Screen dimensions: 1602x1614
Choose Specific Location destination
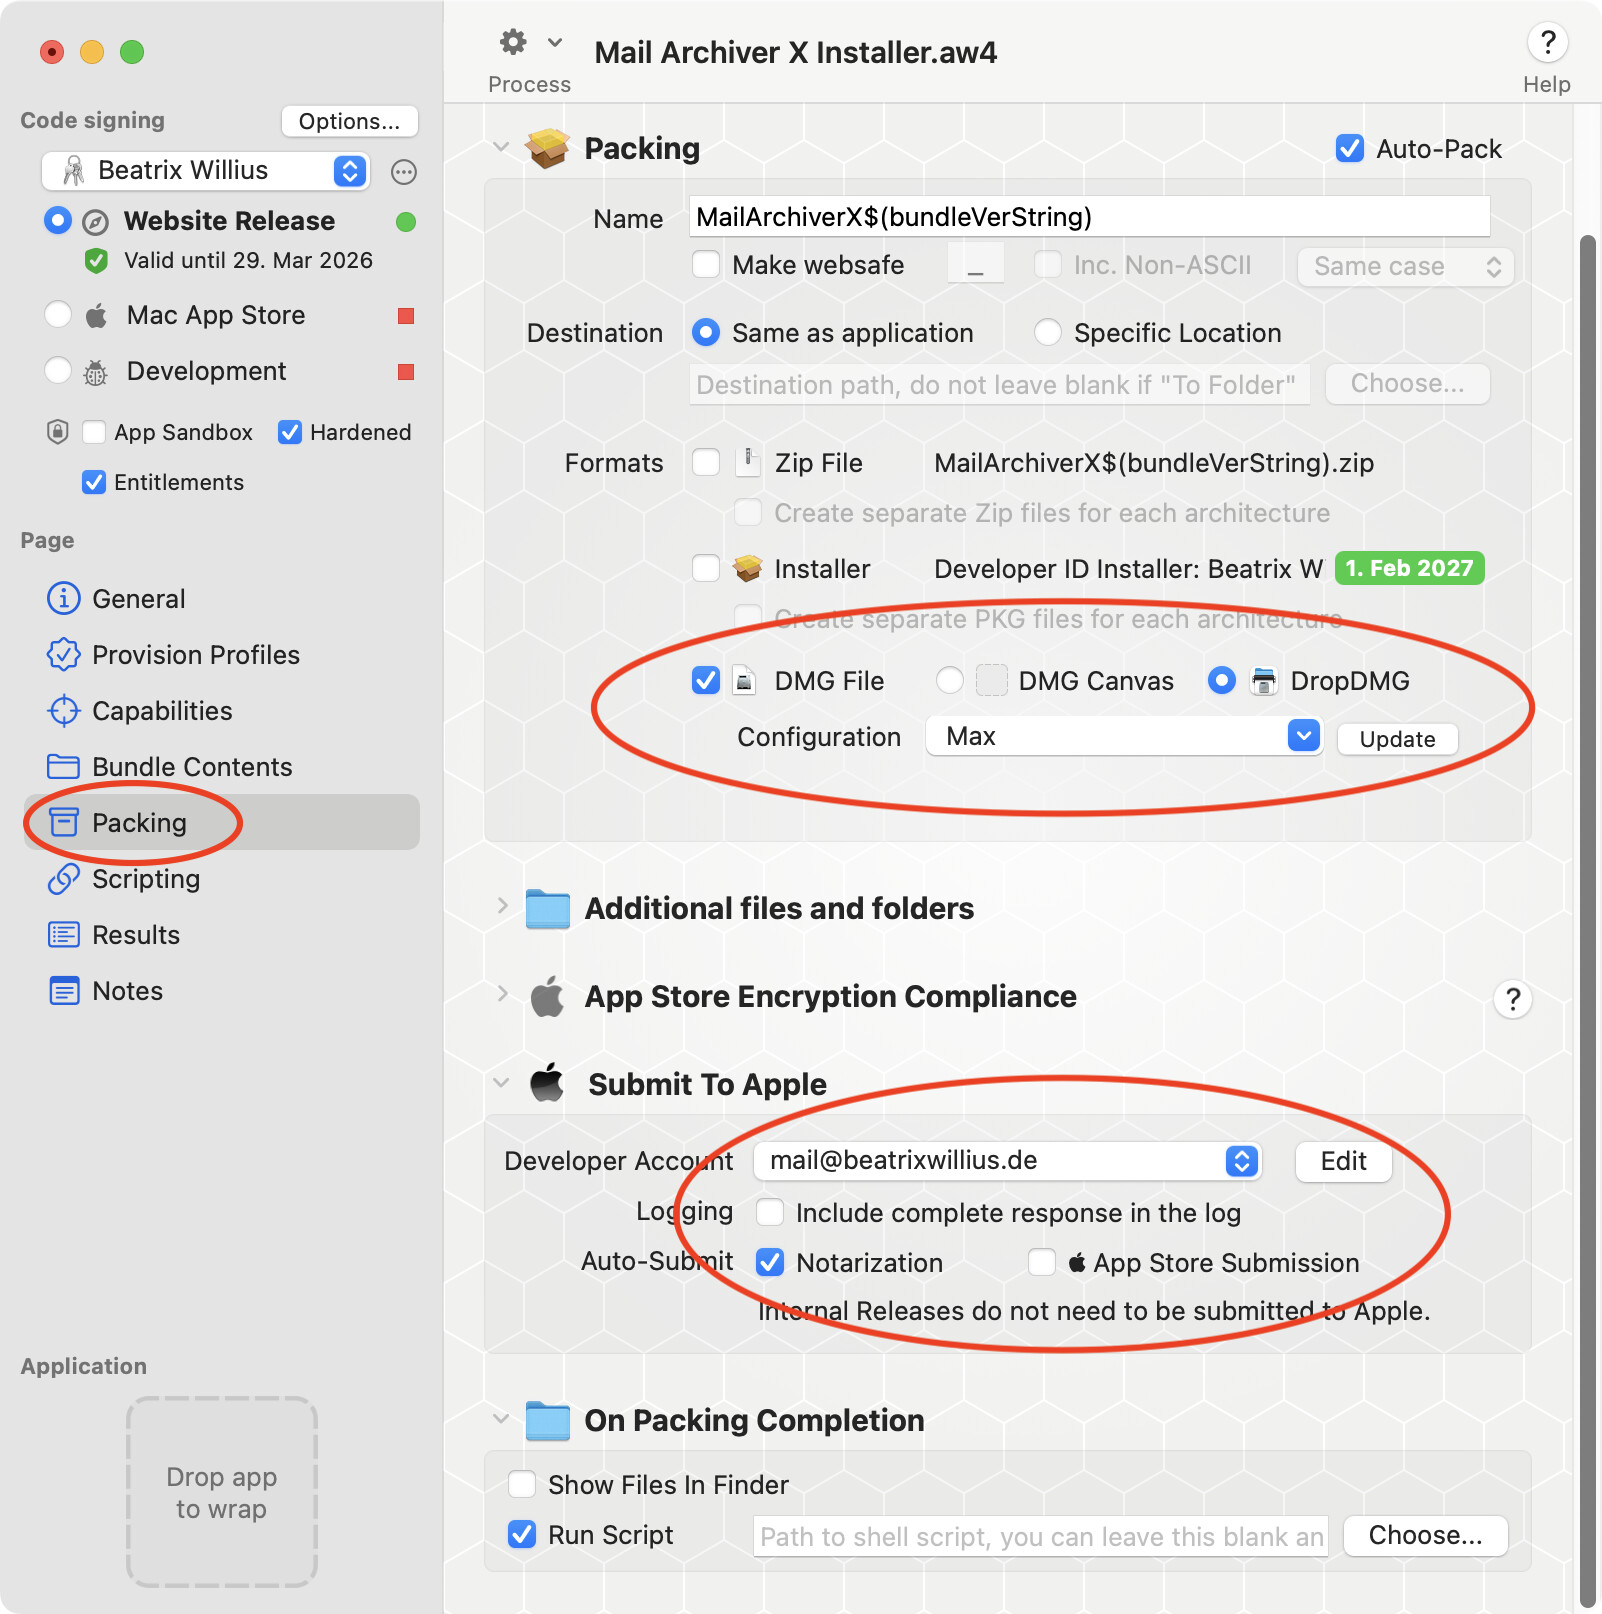(x=1048, y=332)
